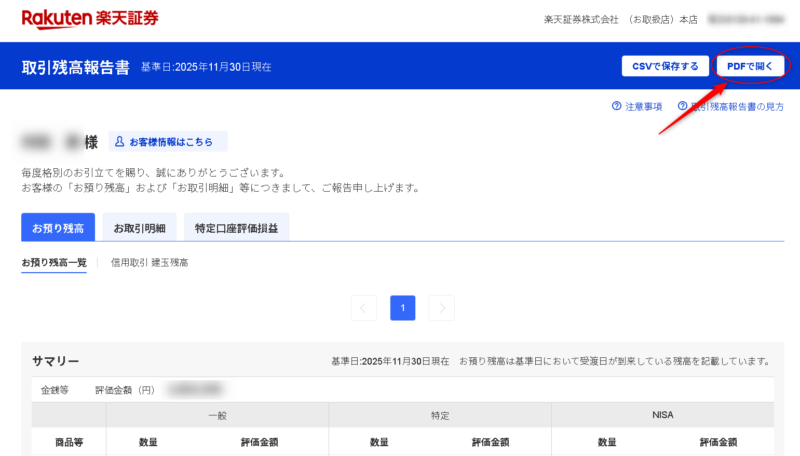800x456 pixels.
Task: Save the report with CSVで保存する
Action: 665,66
